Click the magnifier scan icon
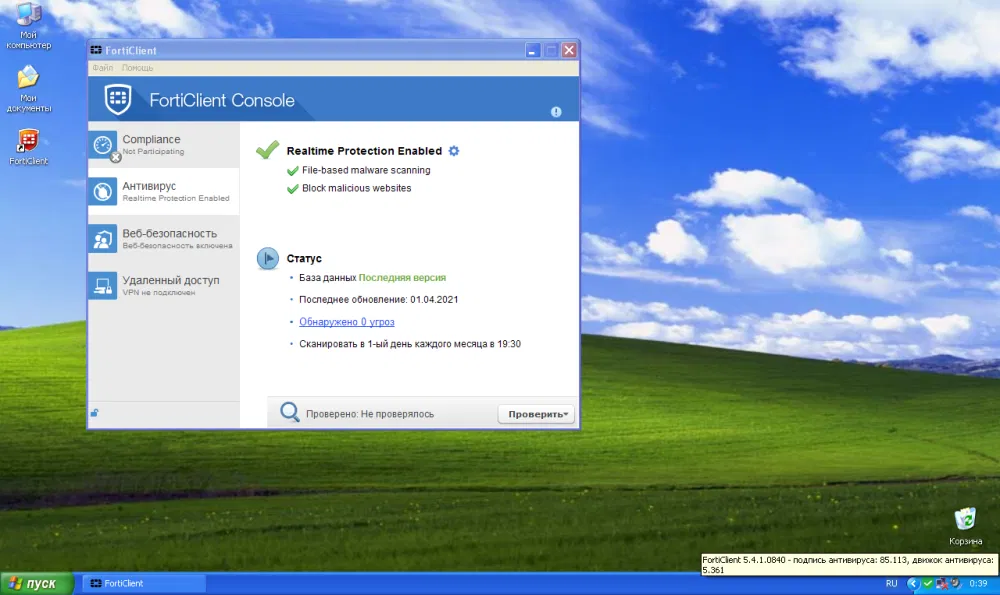 (x=290, y=412)
